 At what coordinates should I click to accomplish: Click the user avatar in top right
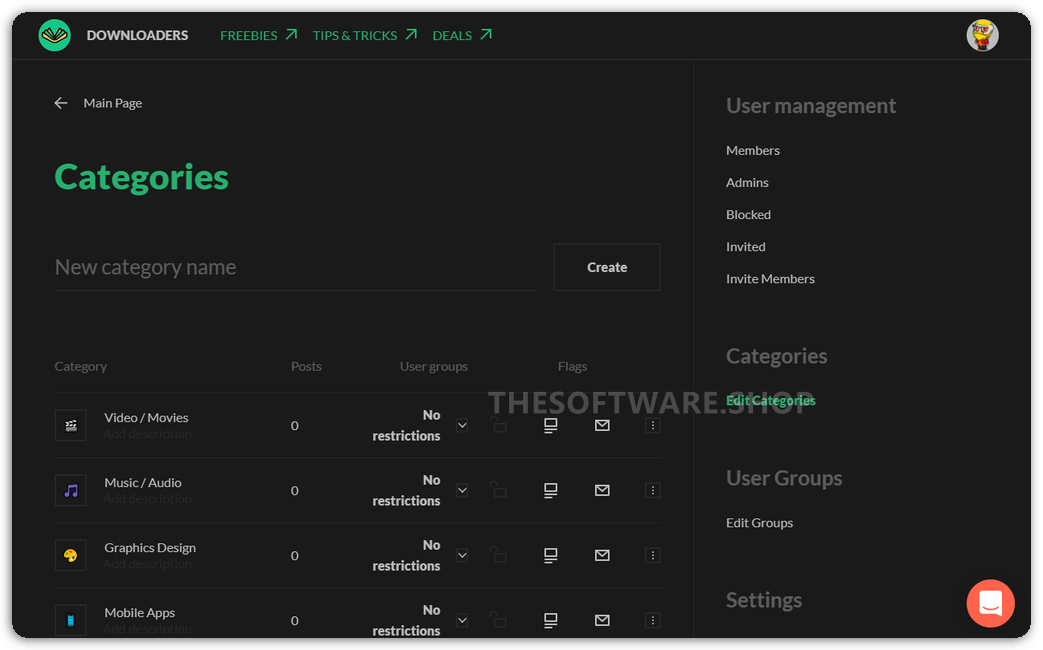(982, 35)
